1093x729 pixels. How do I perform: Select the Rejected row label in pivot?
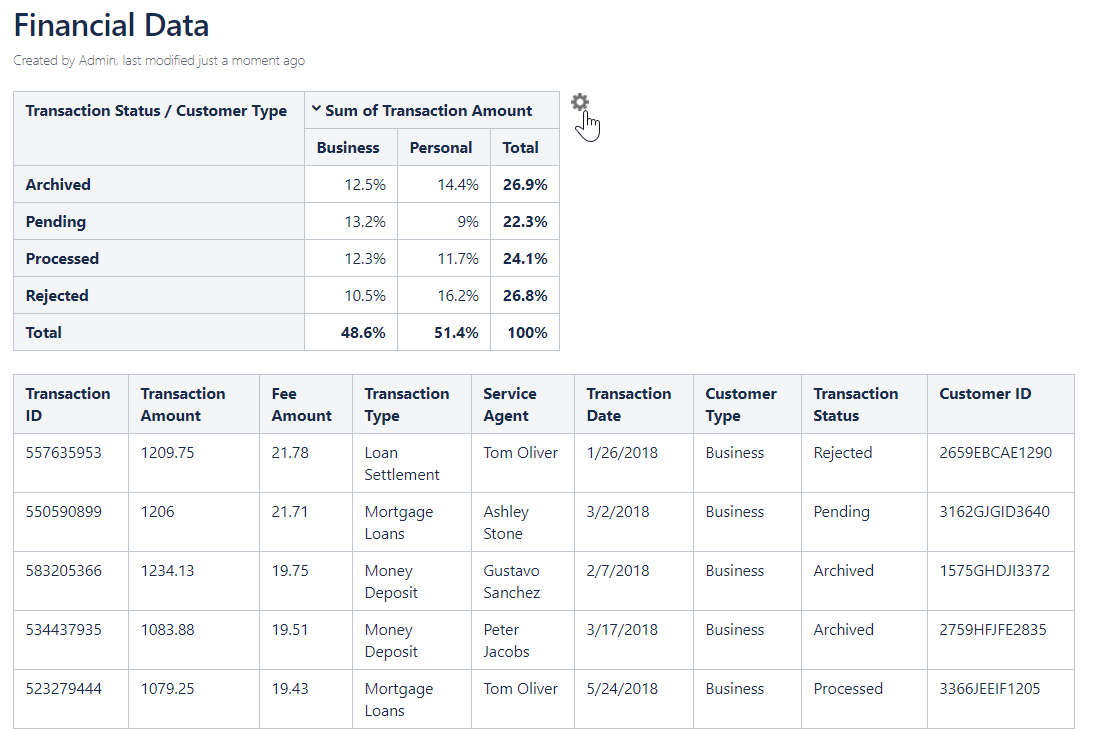point(57,295)
